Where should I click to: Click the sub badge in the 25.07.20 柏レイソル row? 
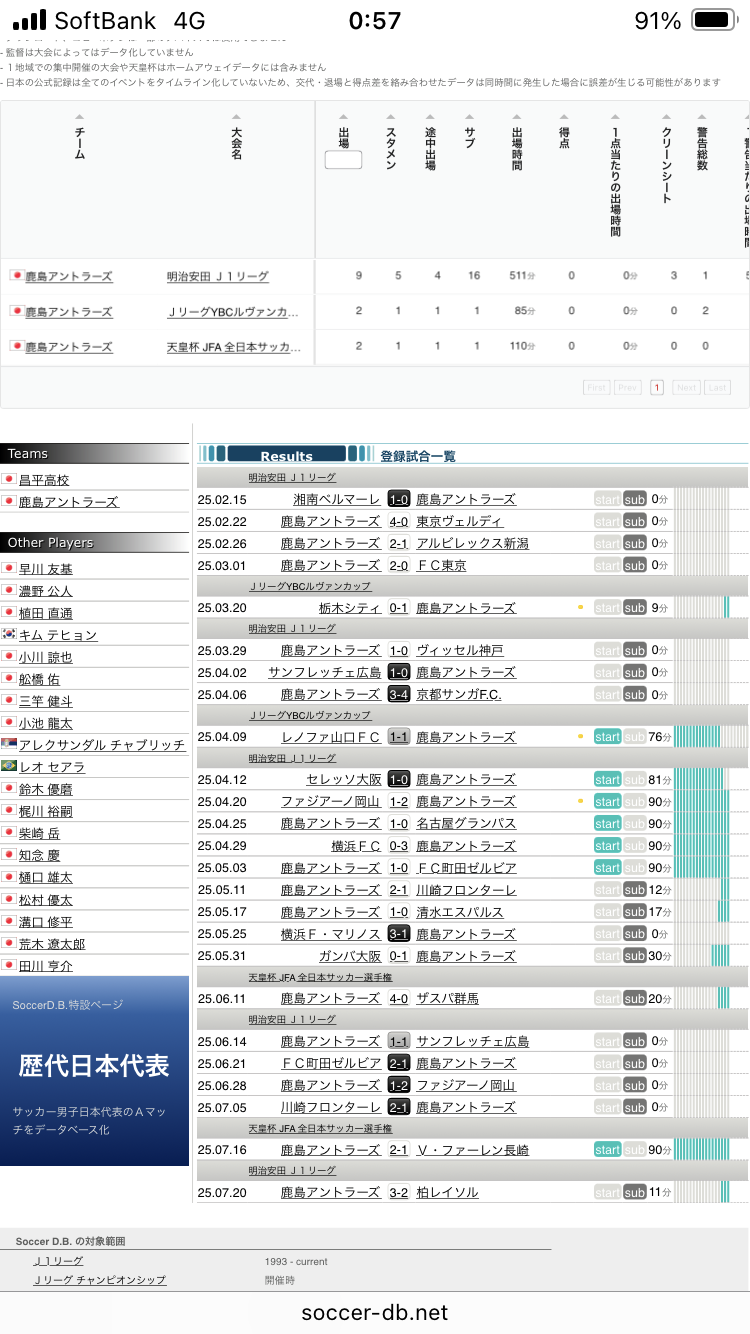[635, 1192]
